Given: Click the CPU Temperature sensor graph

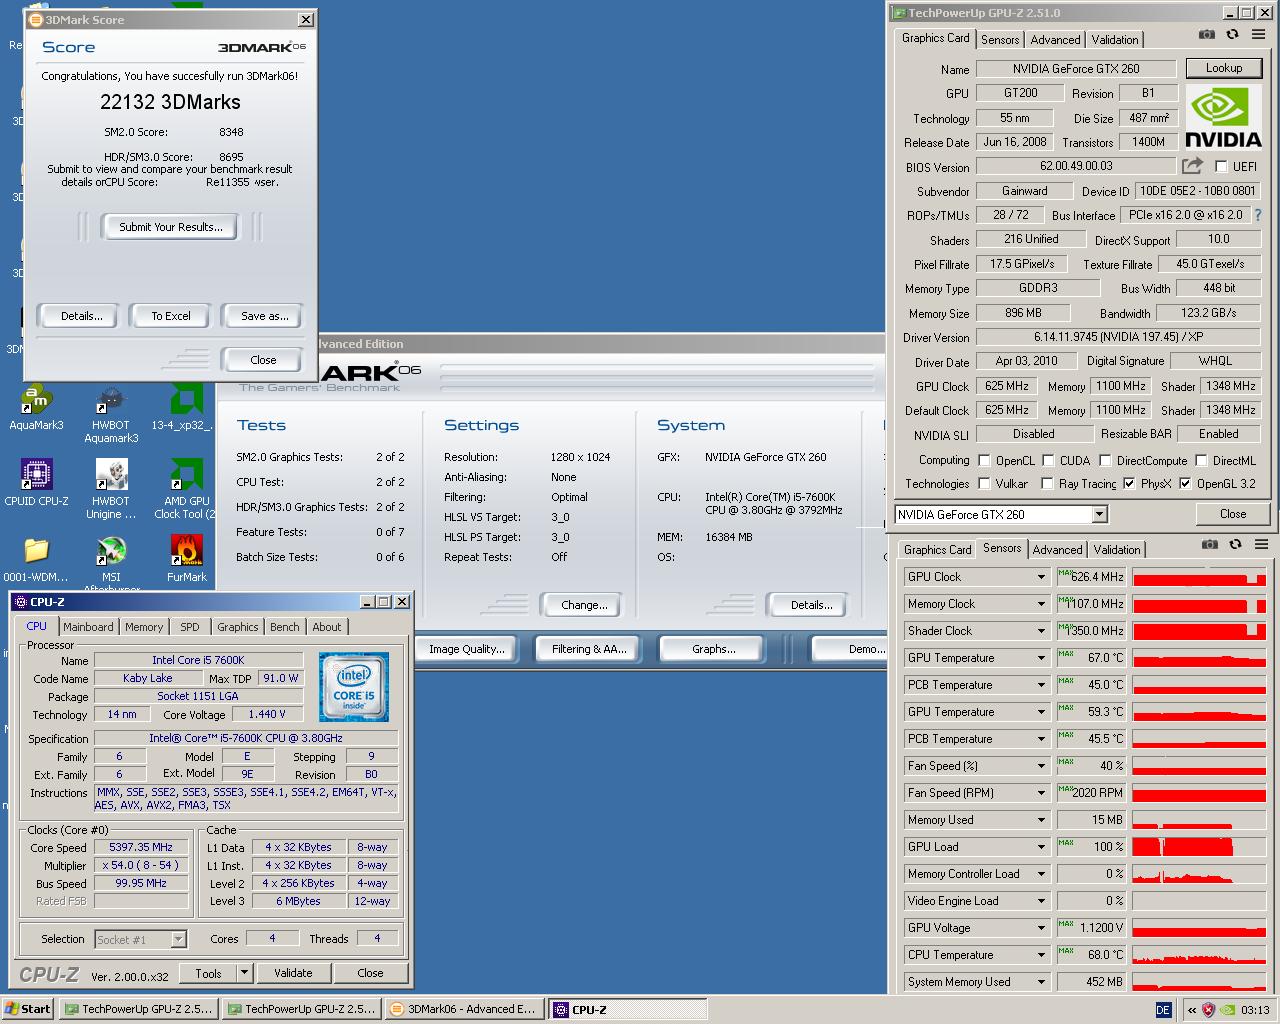Looking at the screenshot, I should 1199,955.
